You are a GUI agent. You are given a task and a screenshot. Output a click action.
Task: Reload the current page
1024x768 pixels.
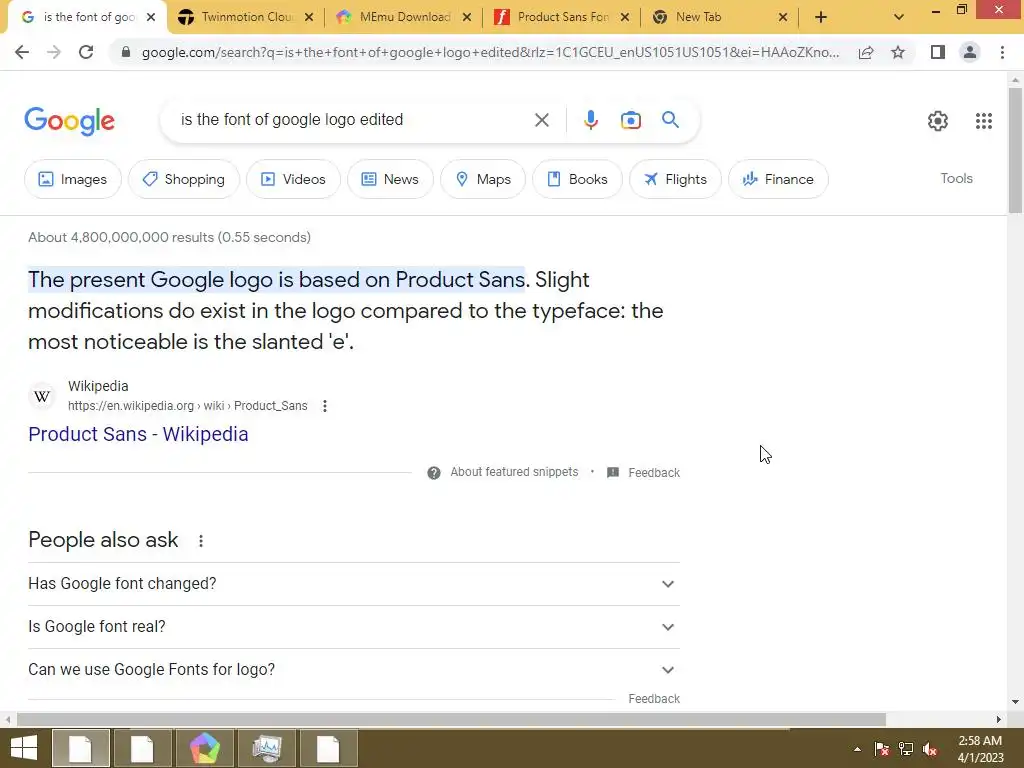[x=86, y=52]
